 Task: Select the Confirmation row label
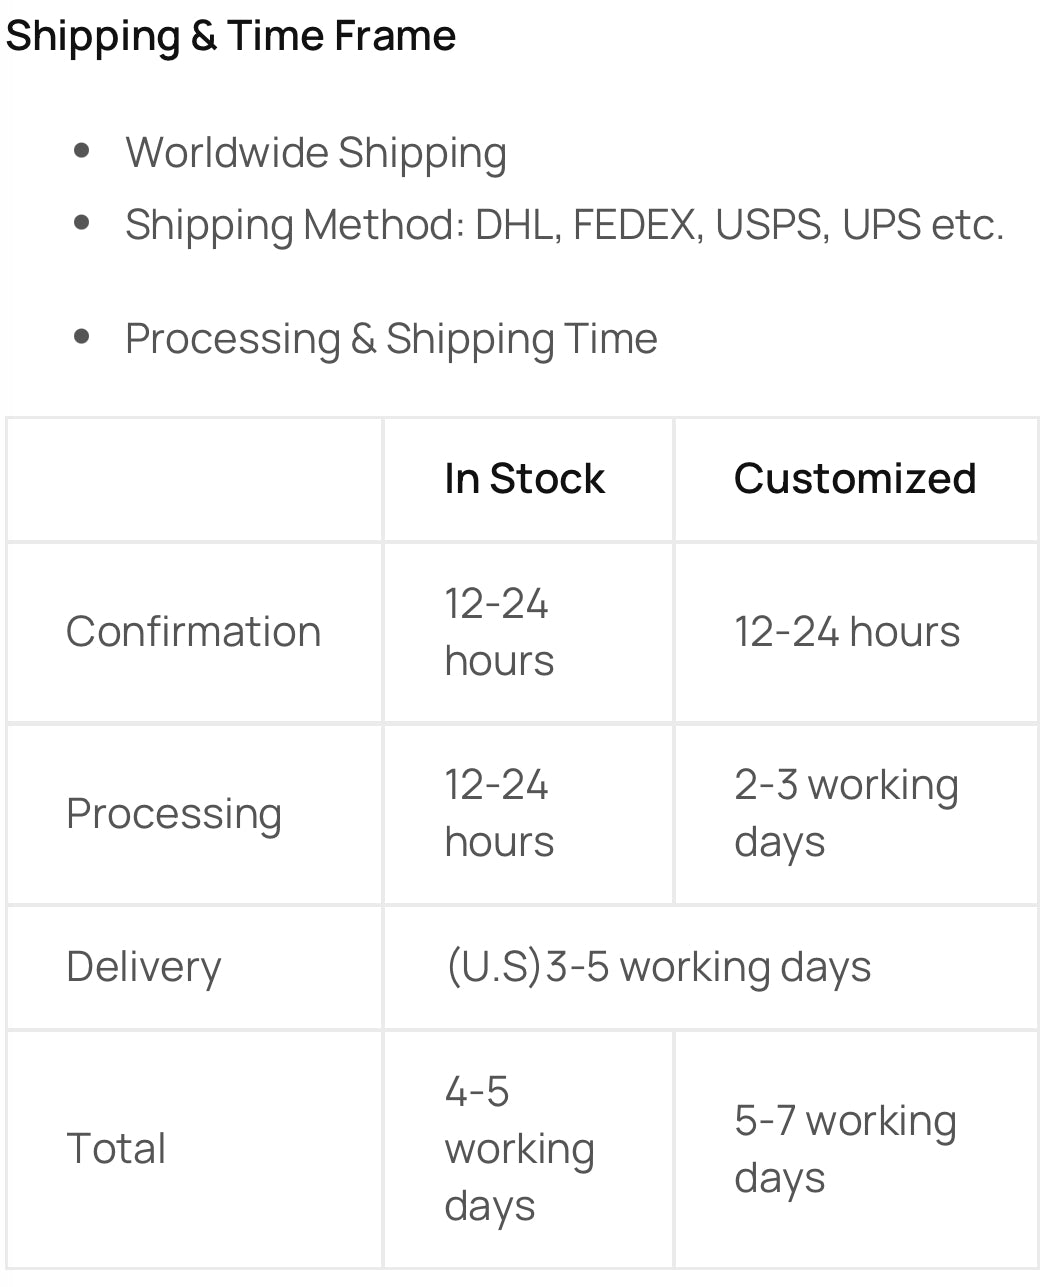coord(193,632)
